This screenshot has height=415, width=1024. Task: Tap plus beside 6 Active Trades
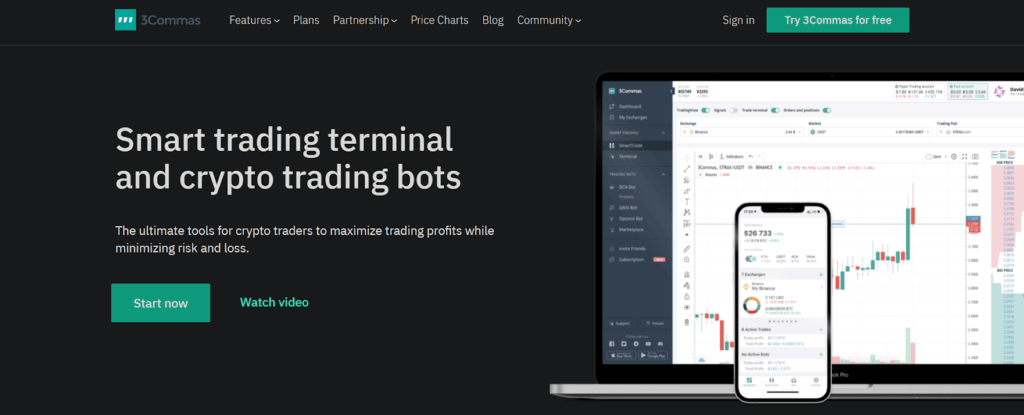(821, 329)
